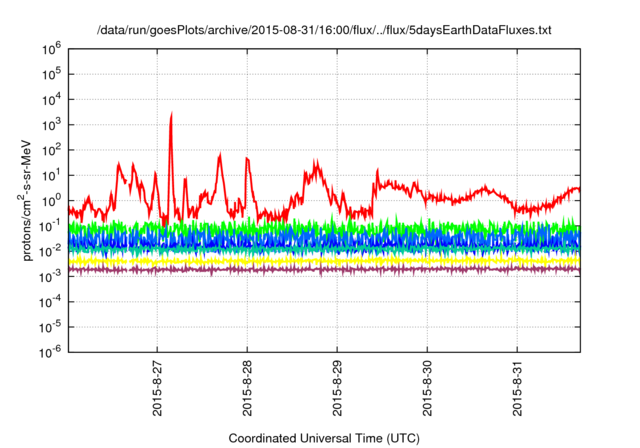Select the 10^-3 y-axis label
Viewport: 640px width, 448px height.
(50, 277)
